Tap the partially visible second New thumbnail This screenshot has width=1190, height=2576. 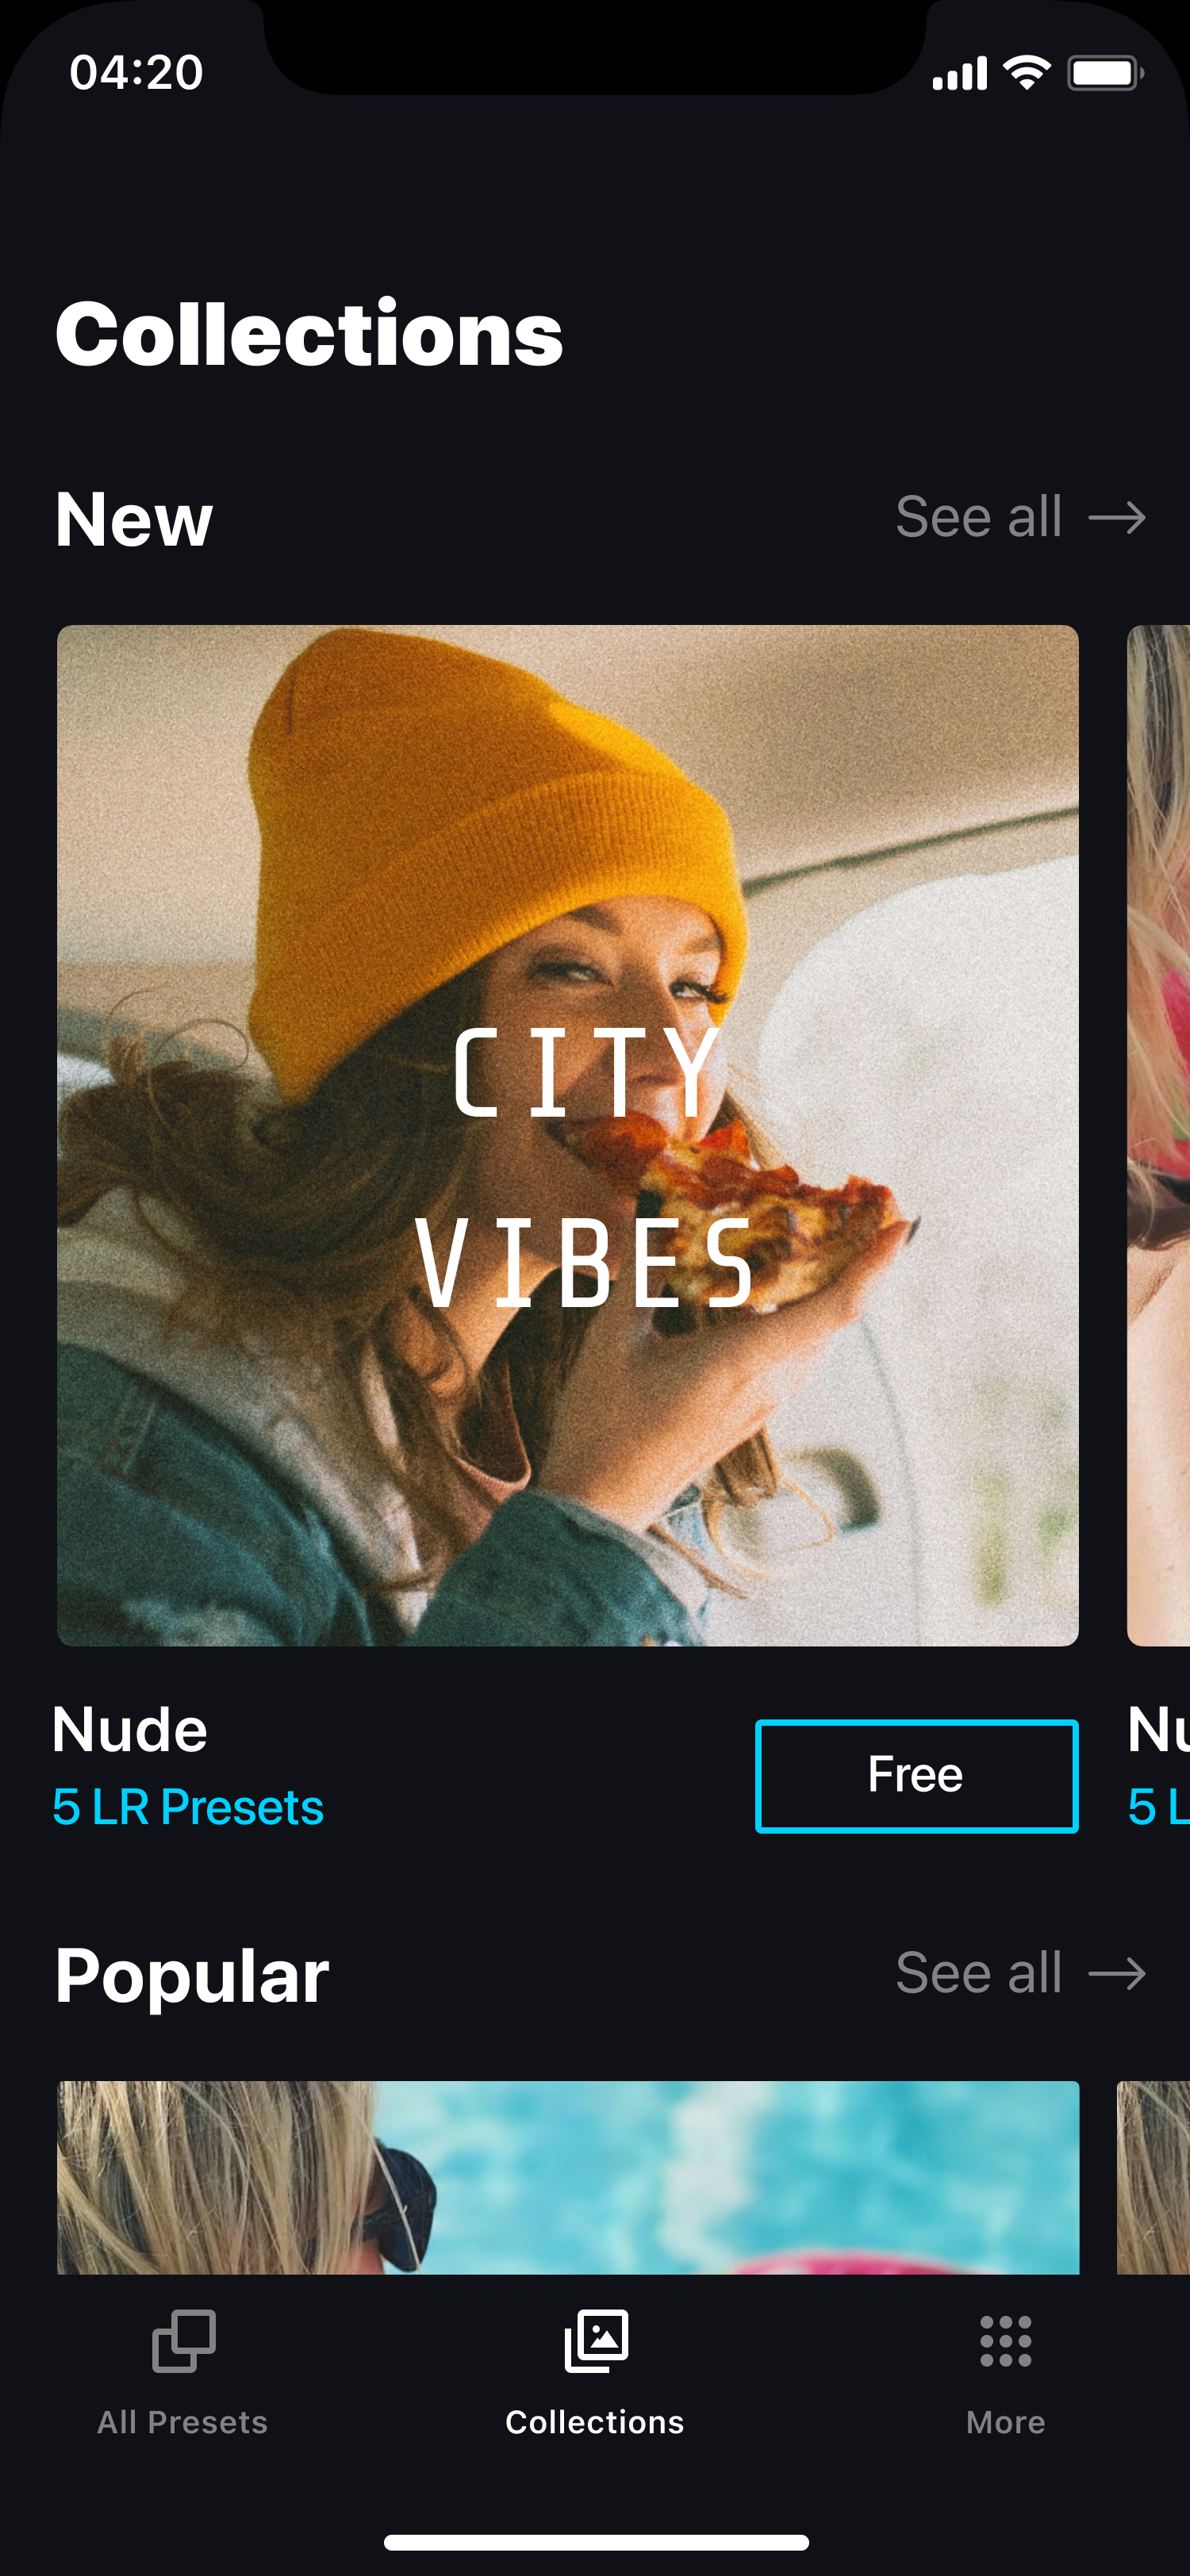click(x=1158, y=1135)
